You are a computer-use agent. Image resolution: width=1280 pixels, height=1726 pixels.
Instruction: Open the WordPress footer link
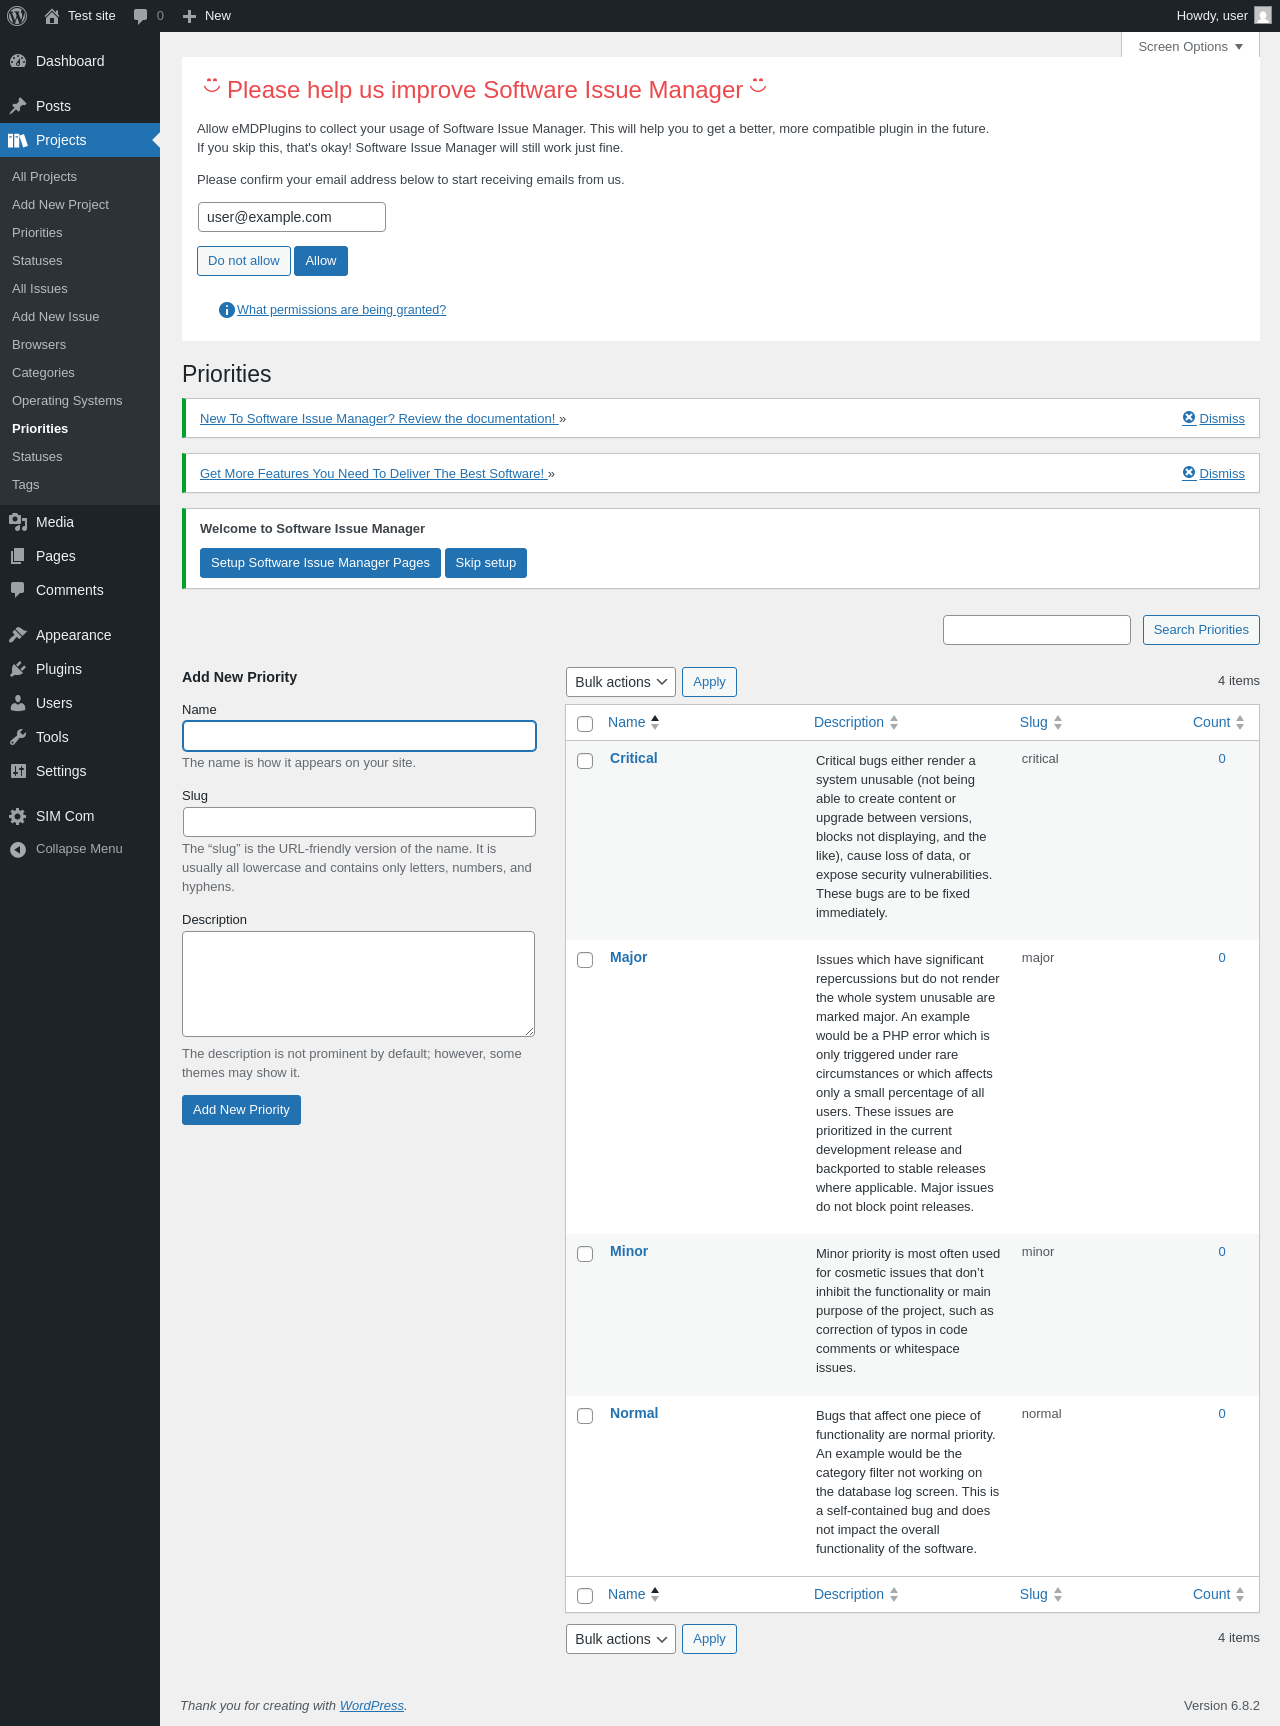372,1706
